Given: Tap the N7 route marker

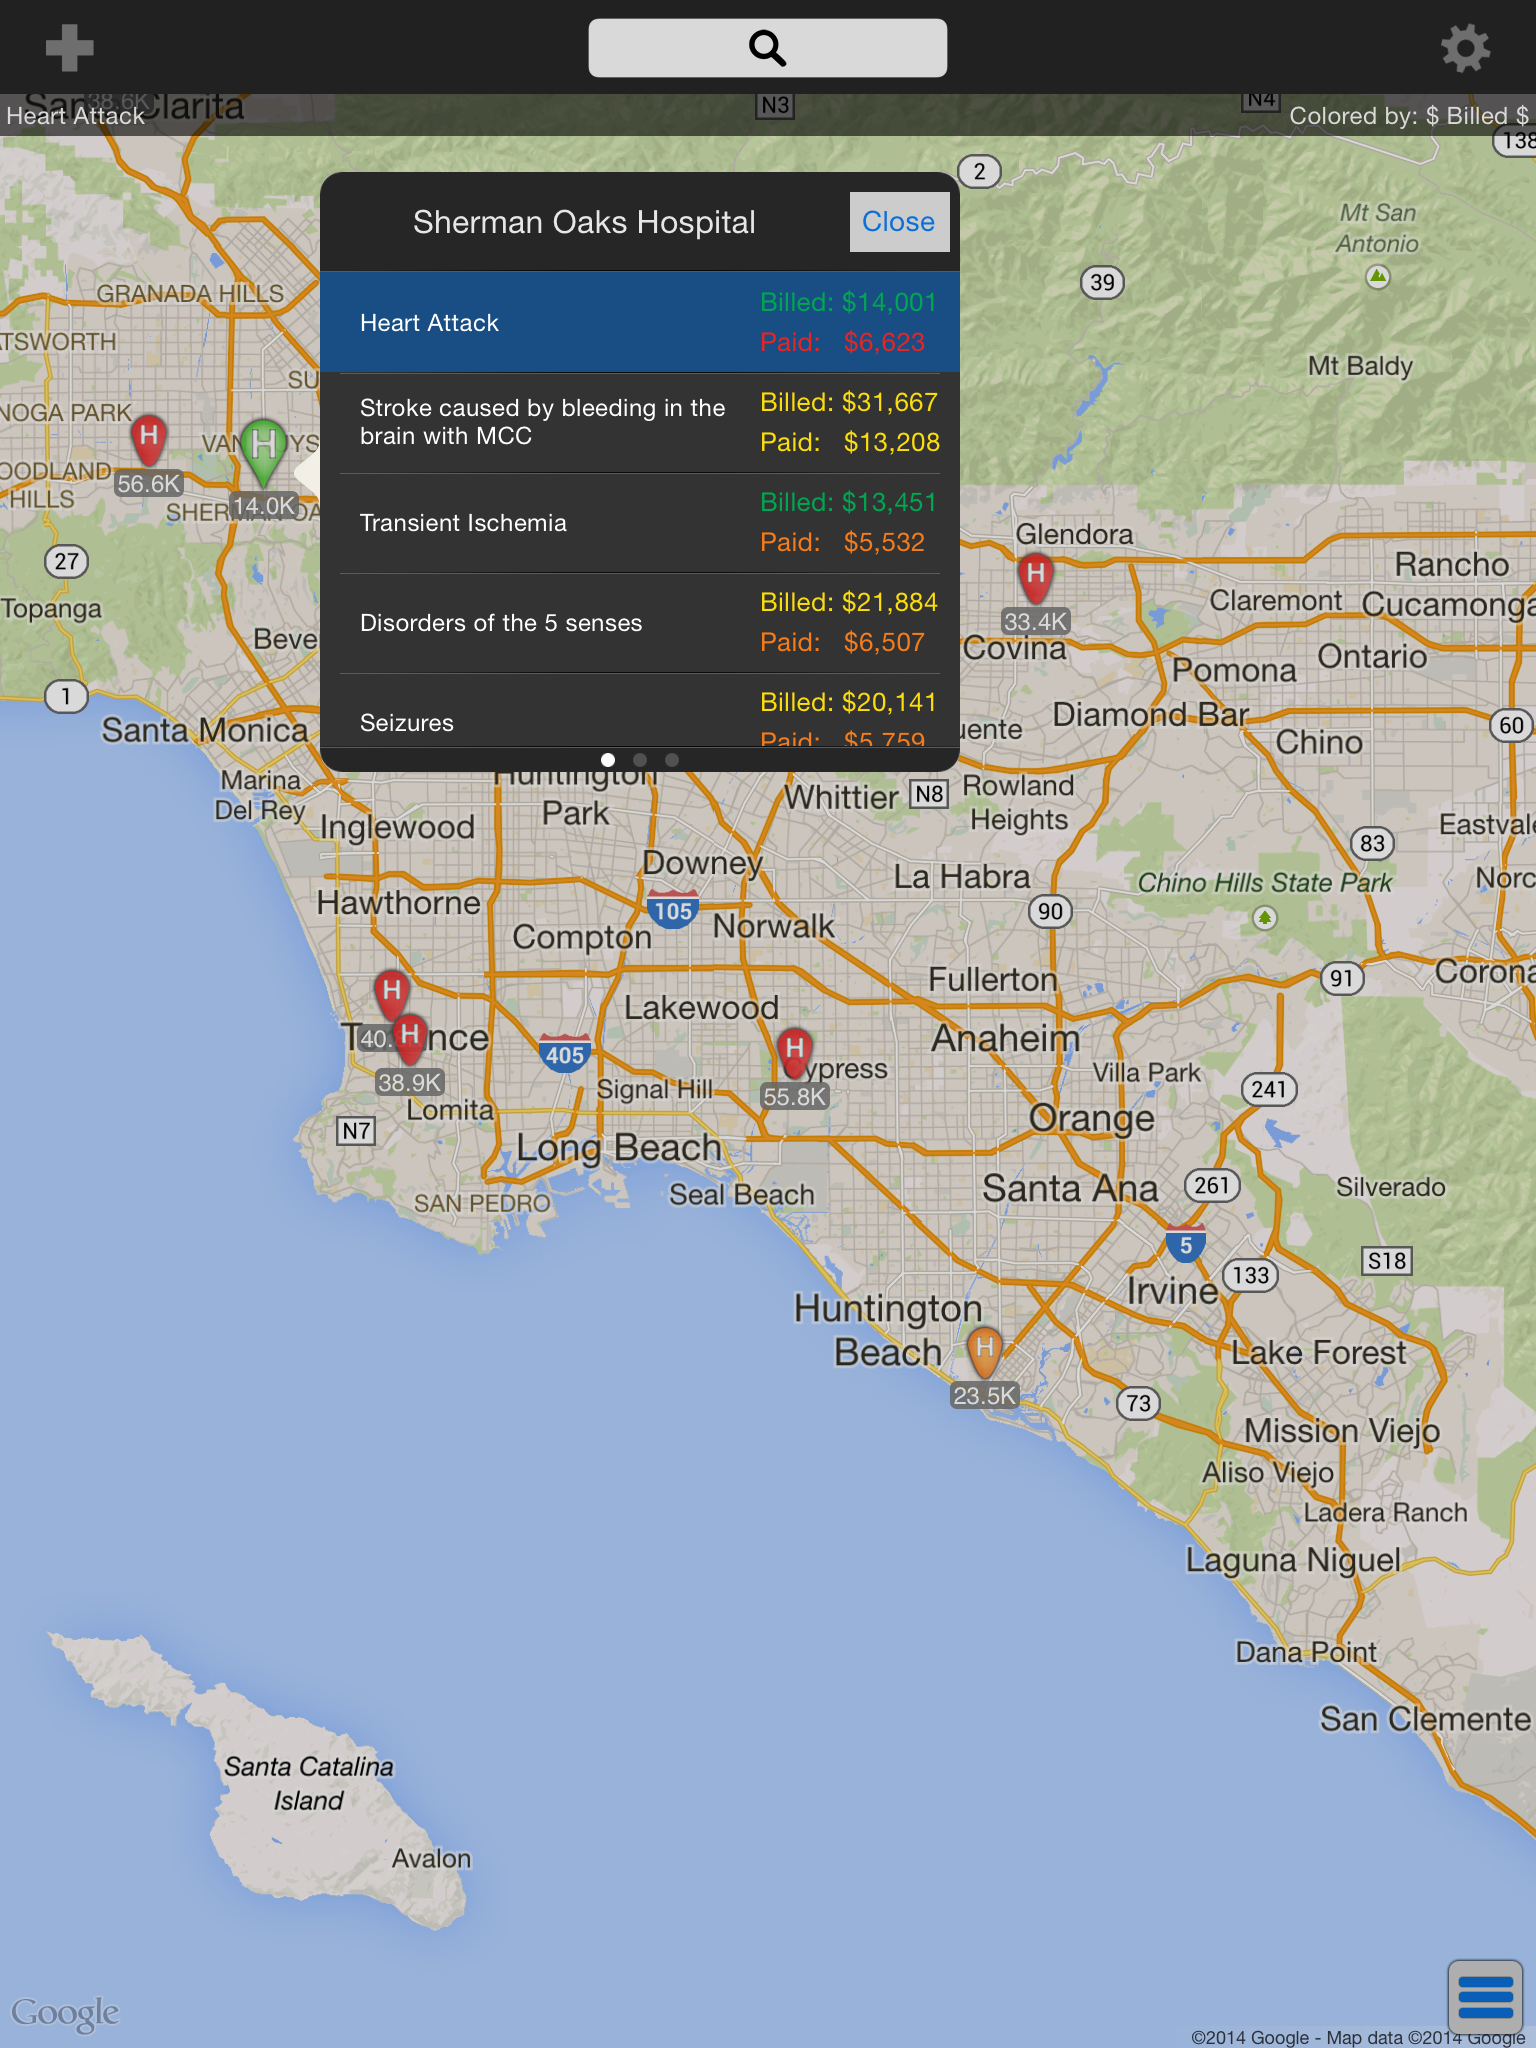Looking at the screenshot, I should [x=356, y=1131].
